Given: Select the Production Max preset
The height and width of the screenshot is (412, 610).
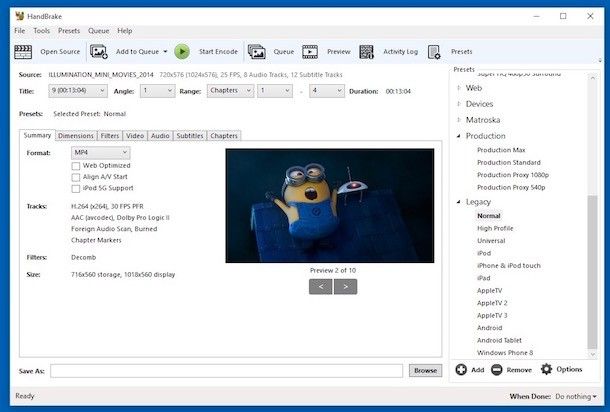Looking at the screenshot, I should 501,150.
